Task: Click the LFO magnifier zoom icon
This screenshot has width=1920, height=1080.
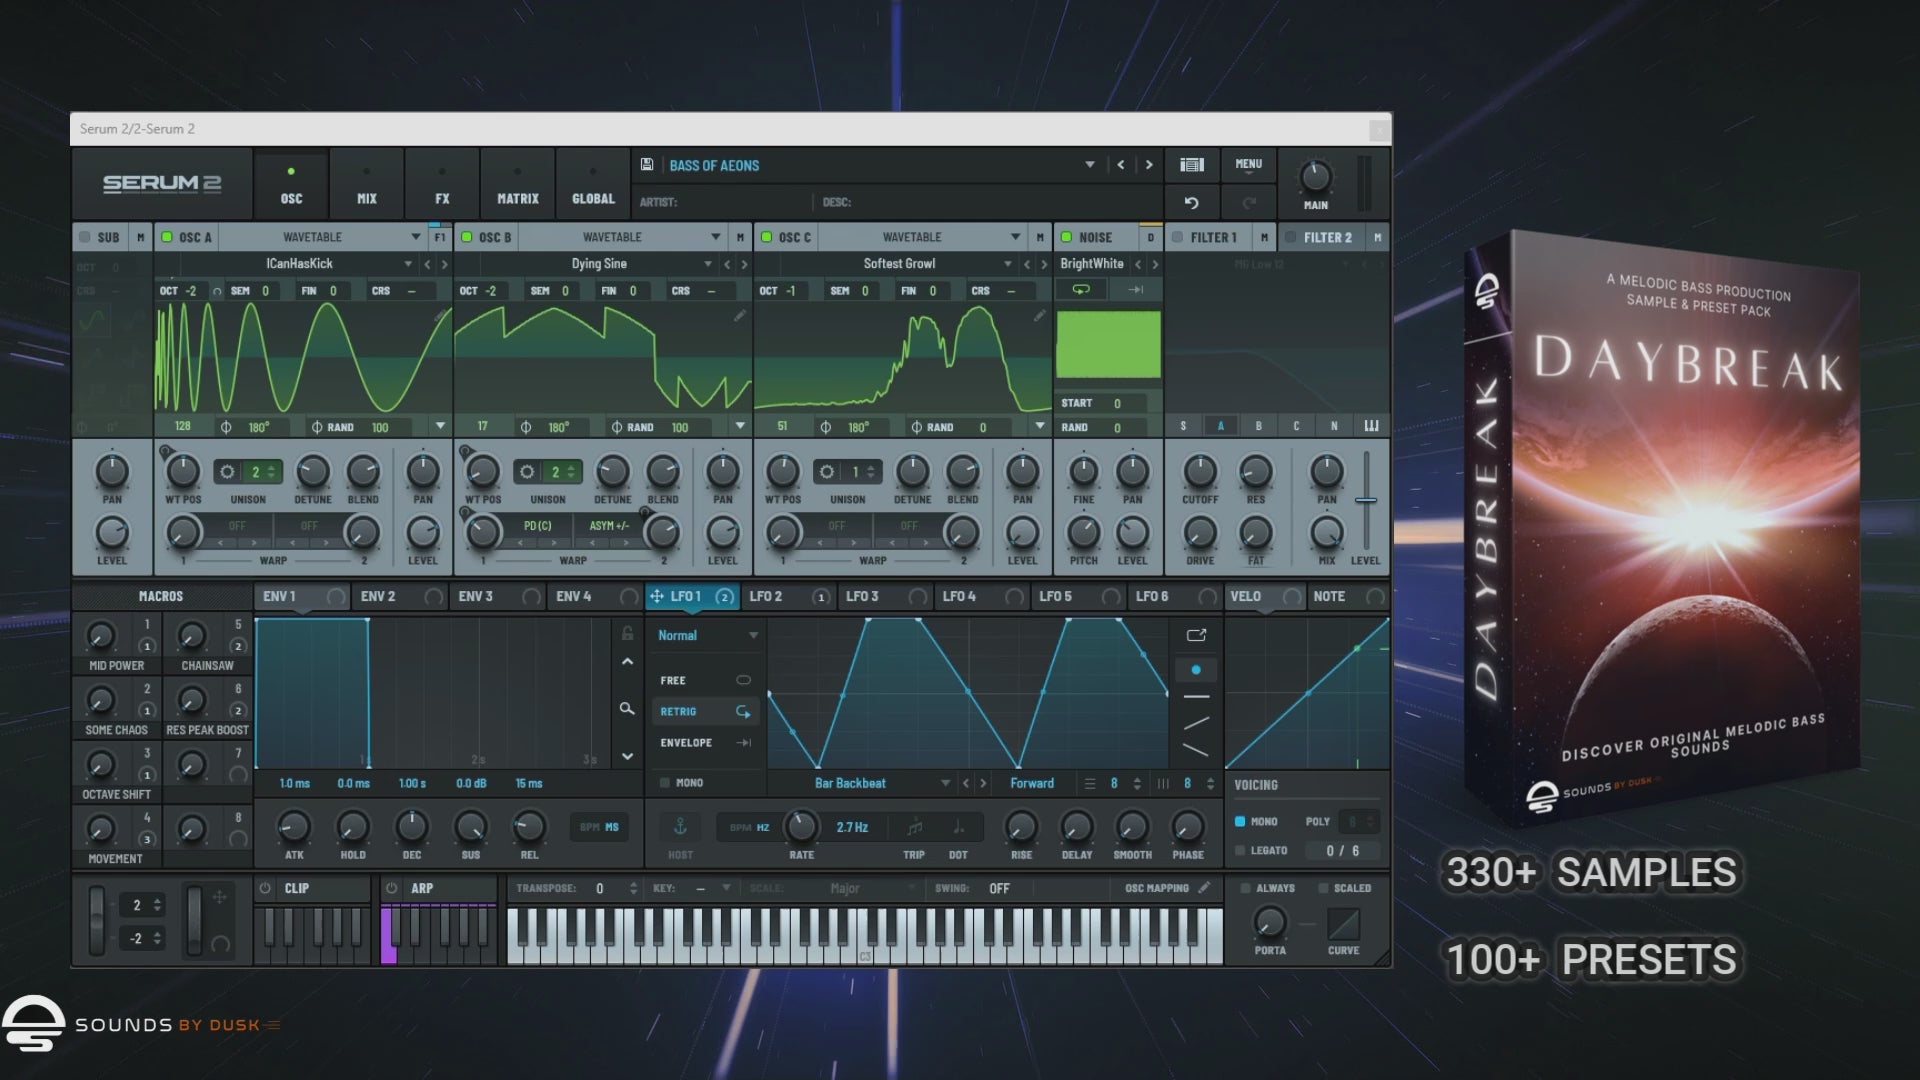Action: [x=627, y=709]
